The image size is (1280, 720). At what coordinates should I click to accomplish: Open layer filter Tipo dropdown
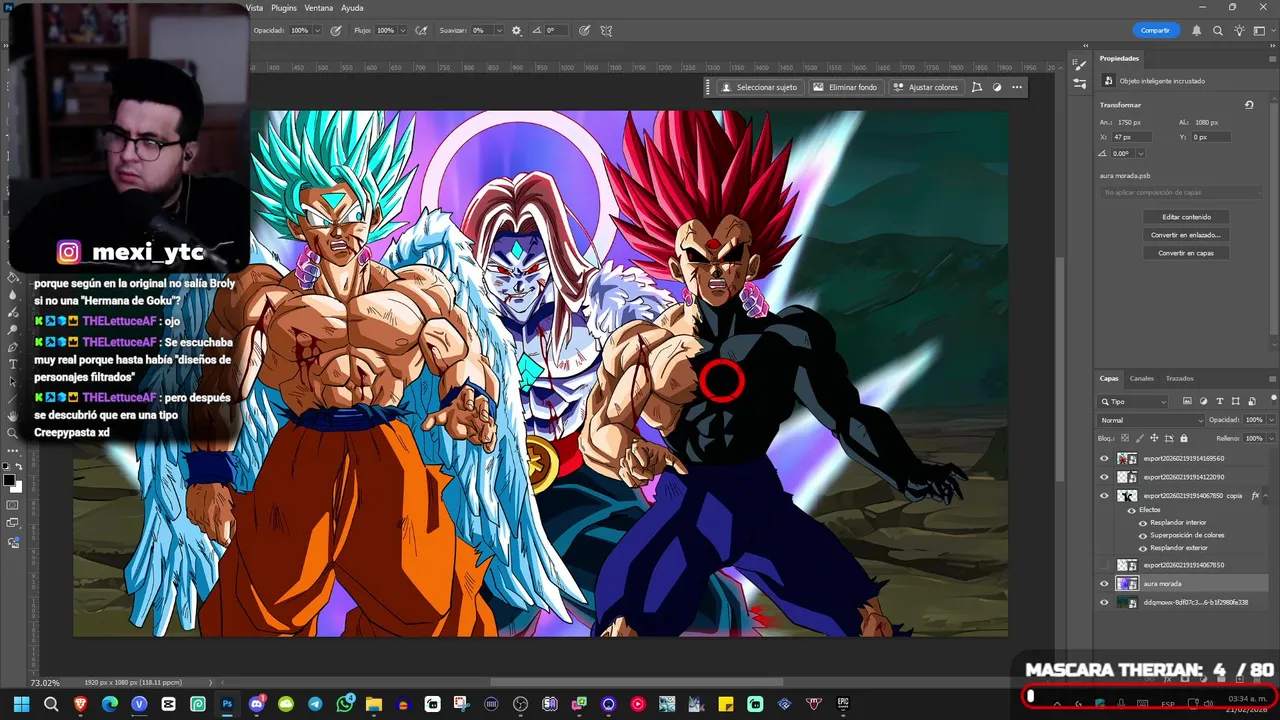1133,401
